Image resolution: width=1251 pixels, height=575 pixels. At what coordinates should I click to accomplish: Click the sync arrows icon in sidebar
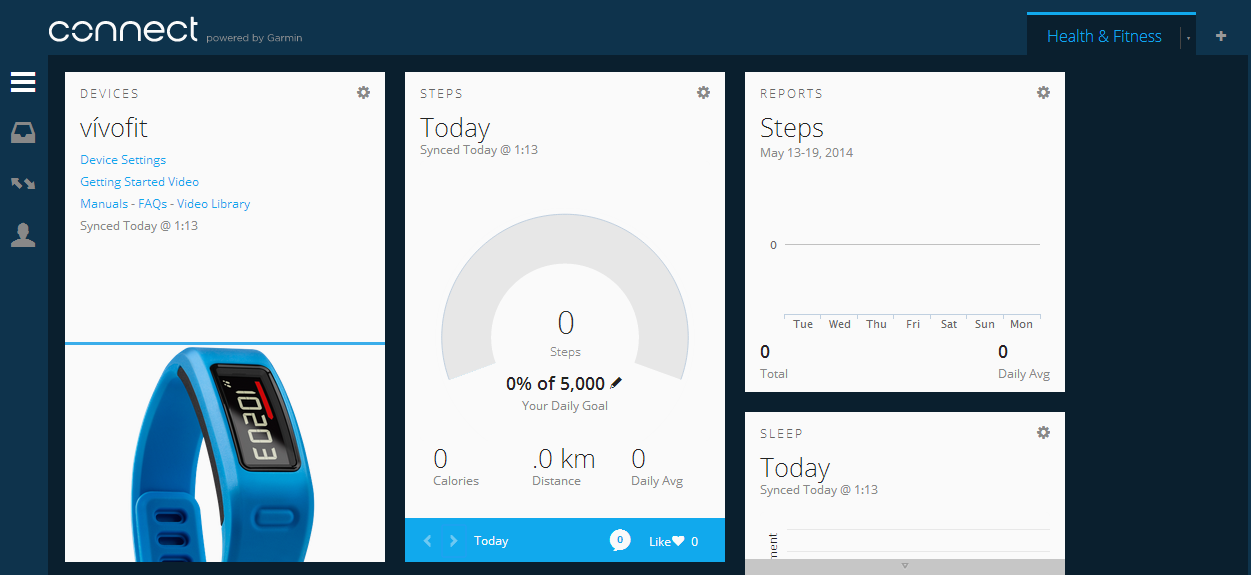[x=23, y=184]
